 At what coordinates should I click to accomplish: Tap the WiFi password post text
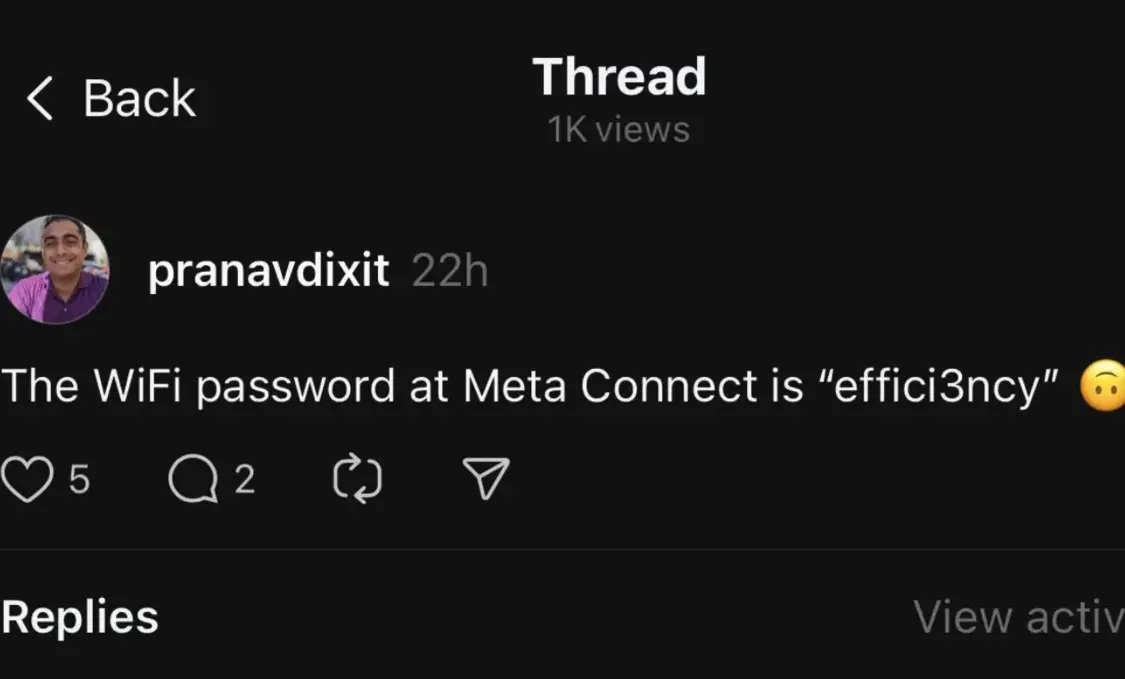coord(530,387)
